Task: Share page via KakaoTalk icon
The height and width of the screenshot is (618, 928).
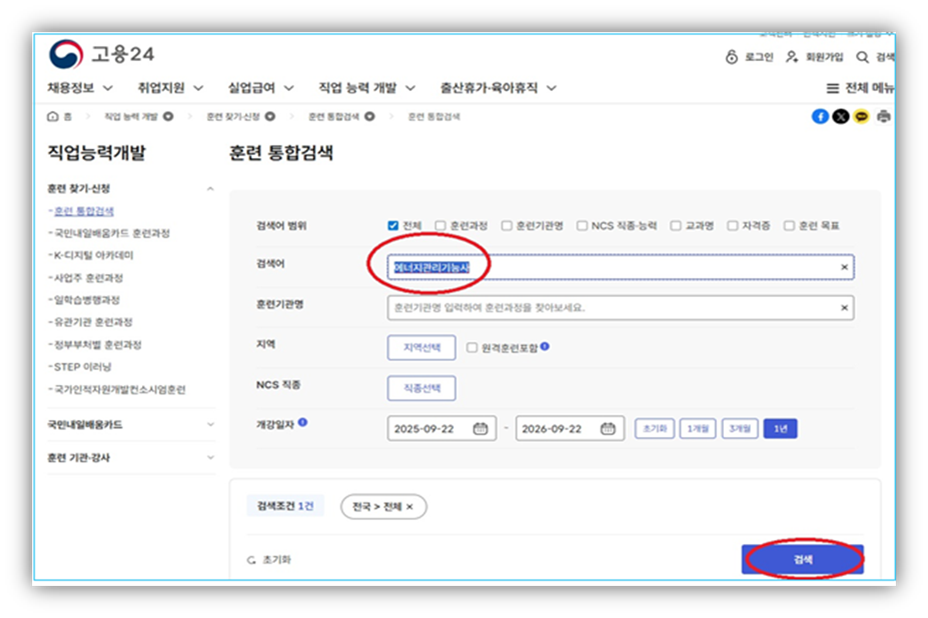Action: point(862,117)
